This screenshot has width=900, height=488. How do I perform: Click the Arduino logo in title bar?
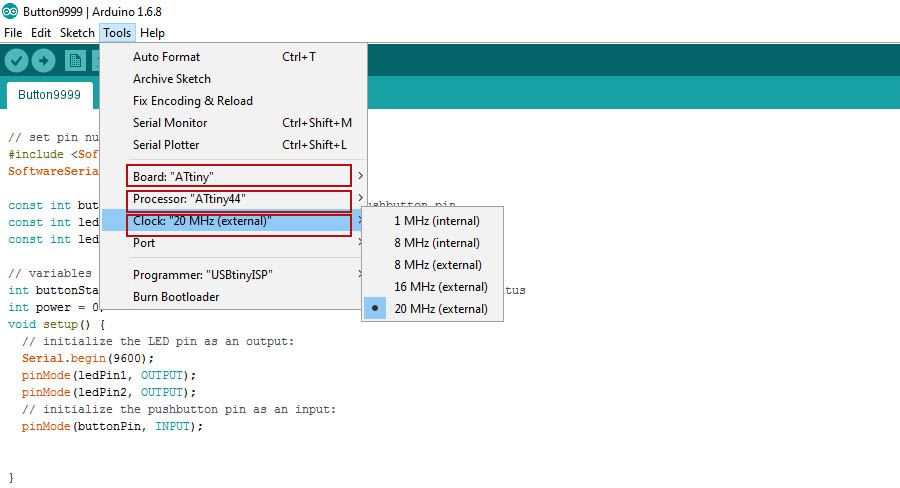pyautogui.click(x=10, y=11)
